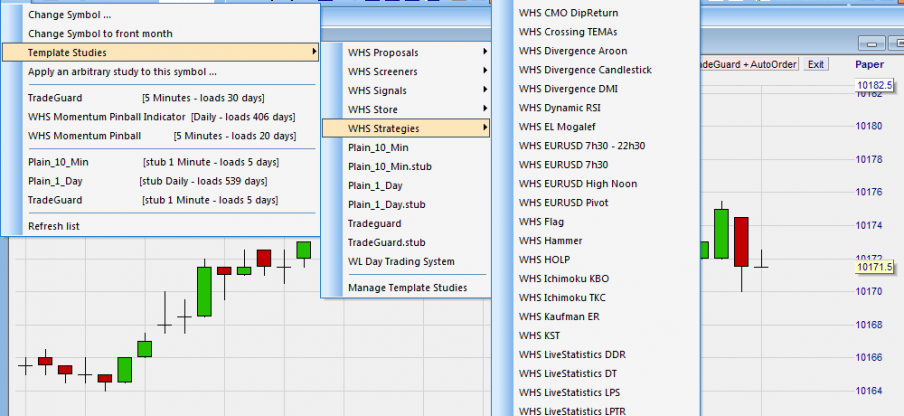
Task: Choose WL Day Trading System
Action: tap(405, 262)
